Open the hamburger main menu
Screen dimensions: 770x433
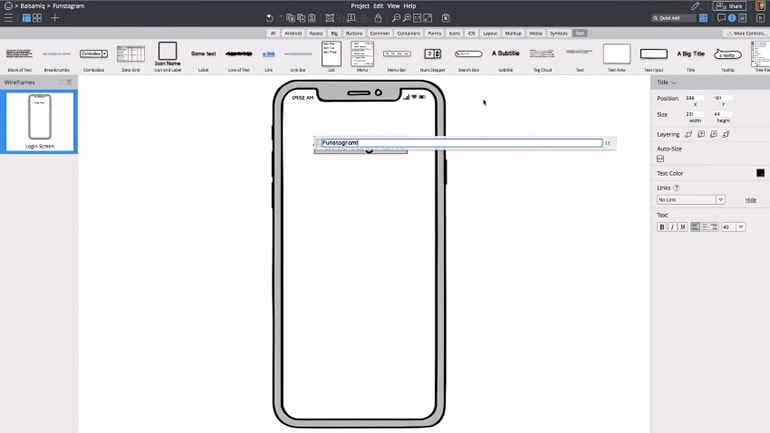tap(8, 18)
